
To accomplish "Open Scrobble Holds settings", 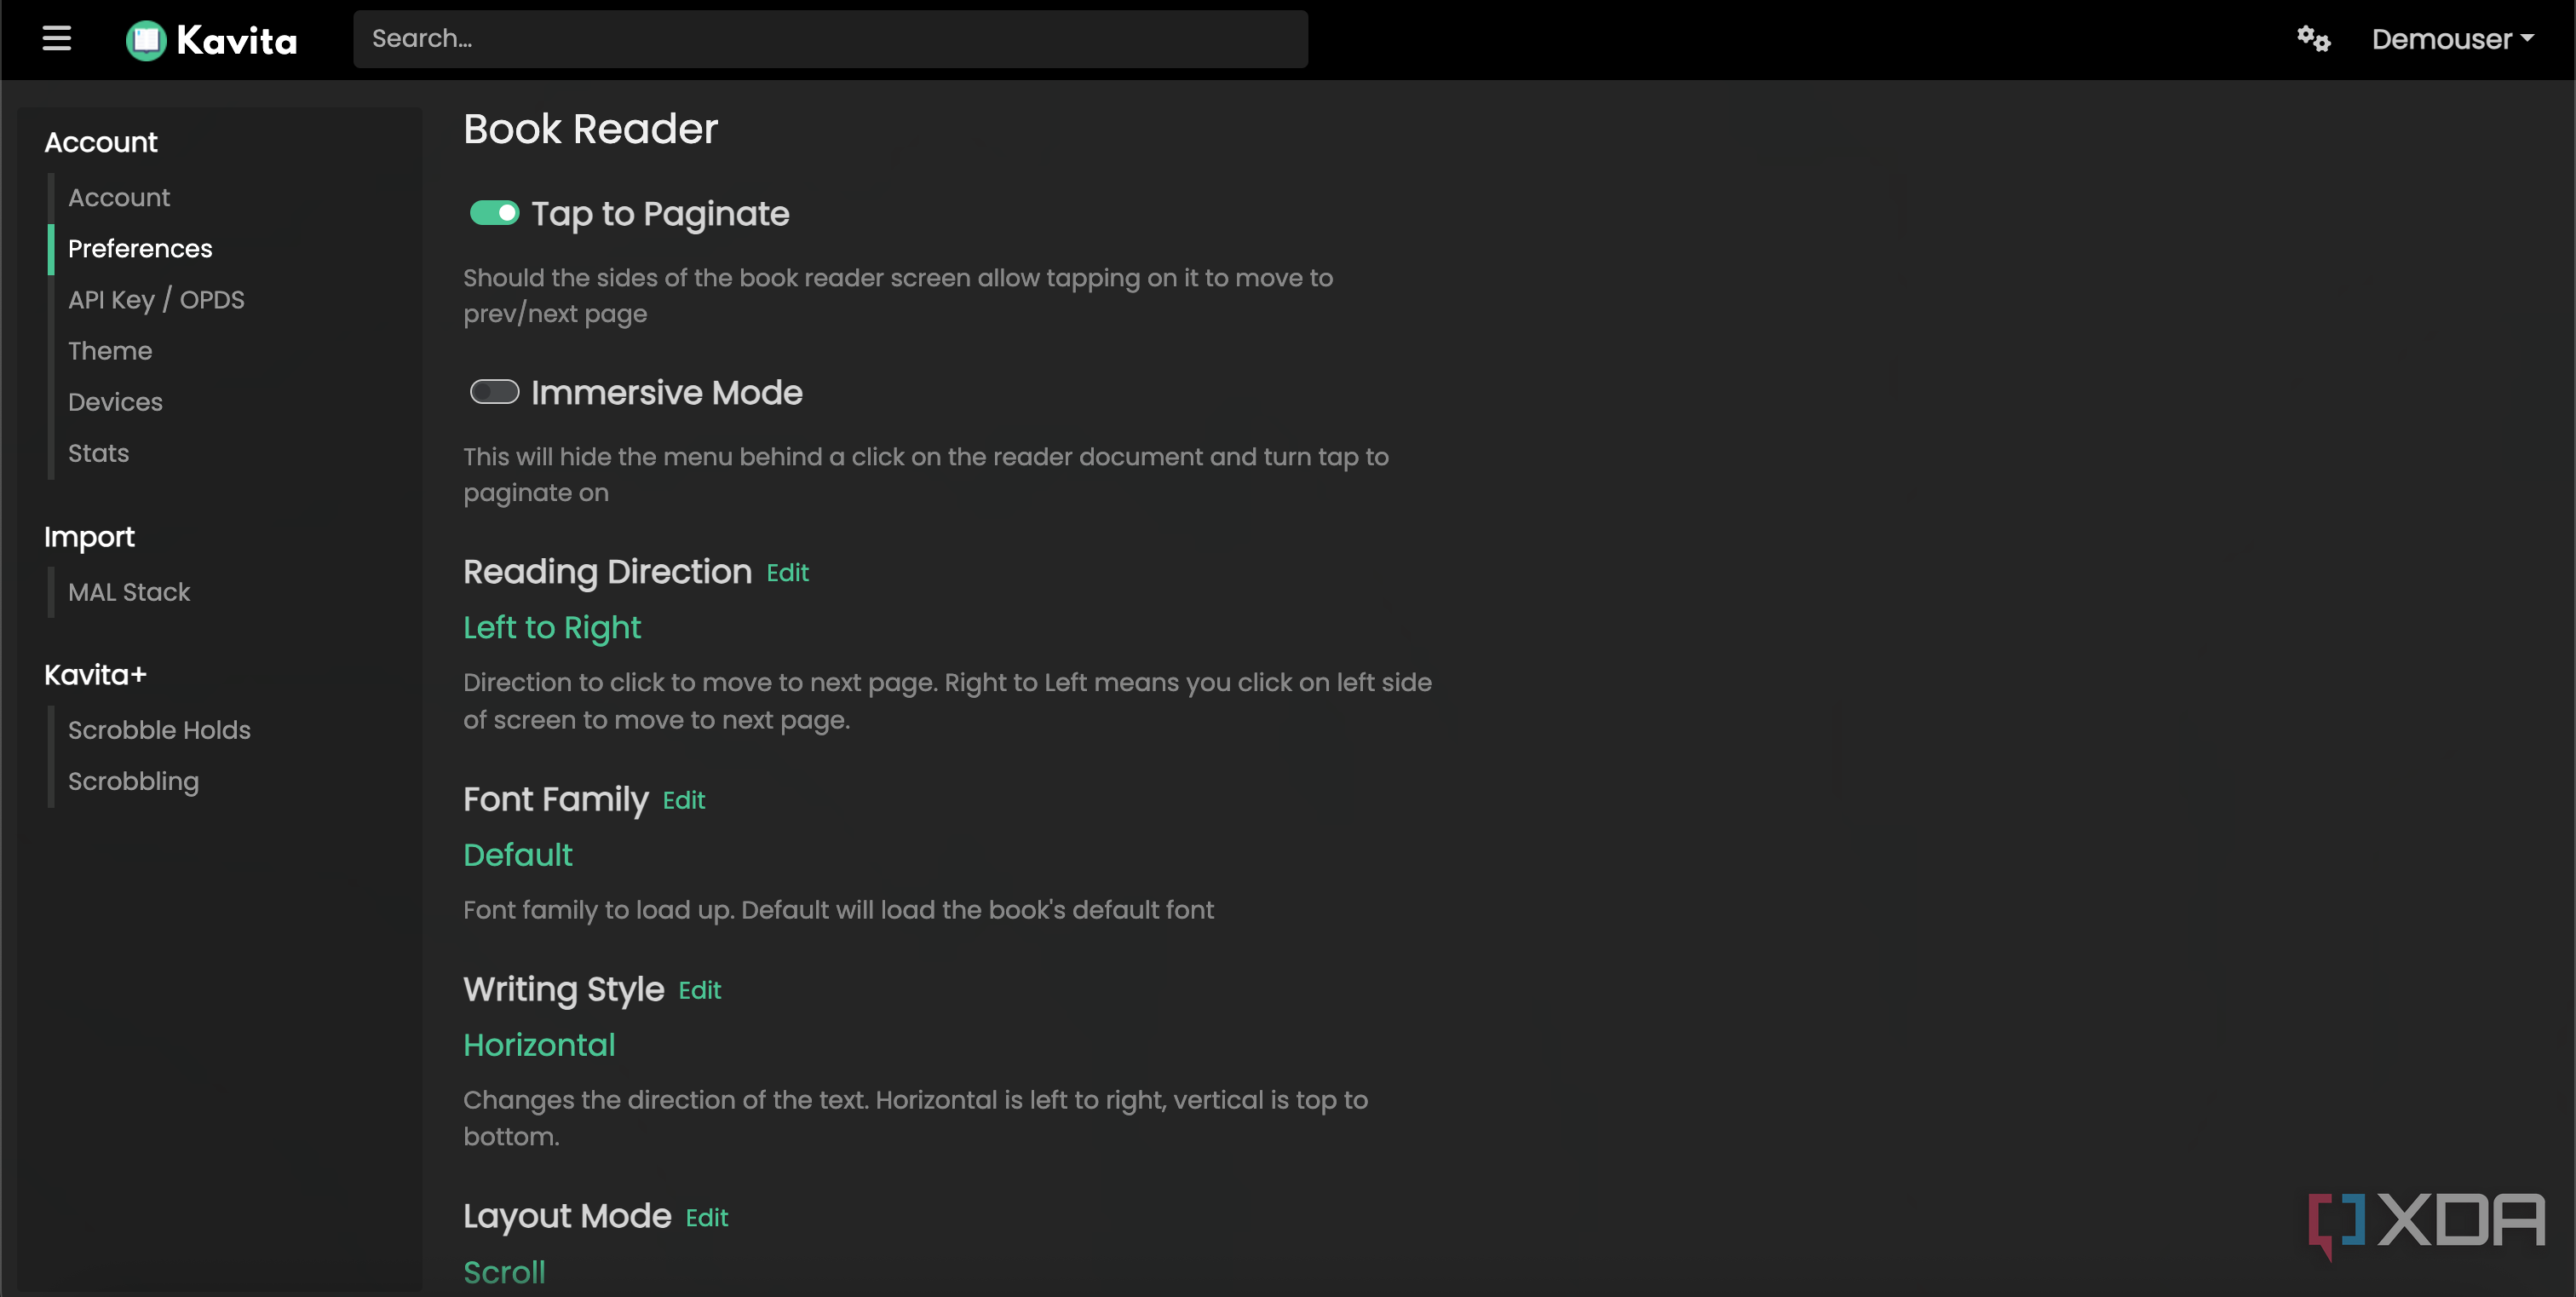I will 159,730.
